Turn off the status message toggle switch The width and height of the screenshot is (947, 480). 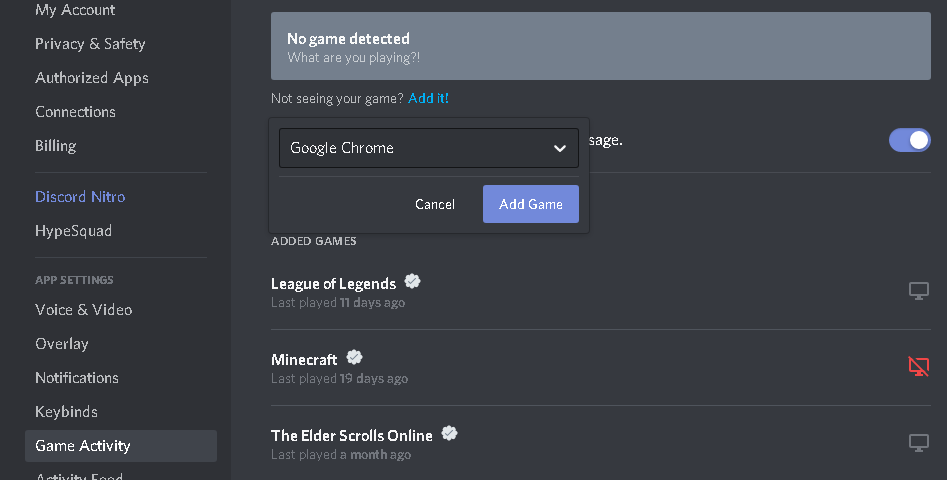[909, 140]
